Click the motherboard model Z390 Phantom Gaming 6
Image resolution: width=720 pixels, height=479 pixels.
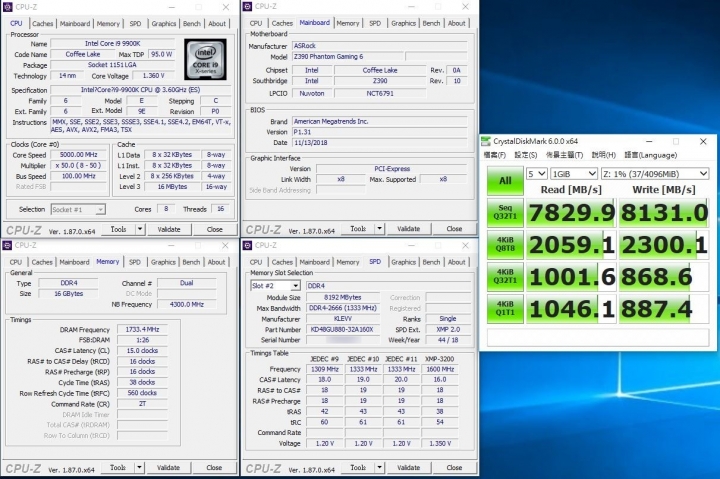point(348,56)
